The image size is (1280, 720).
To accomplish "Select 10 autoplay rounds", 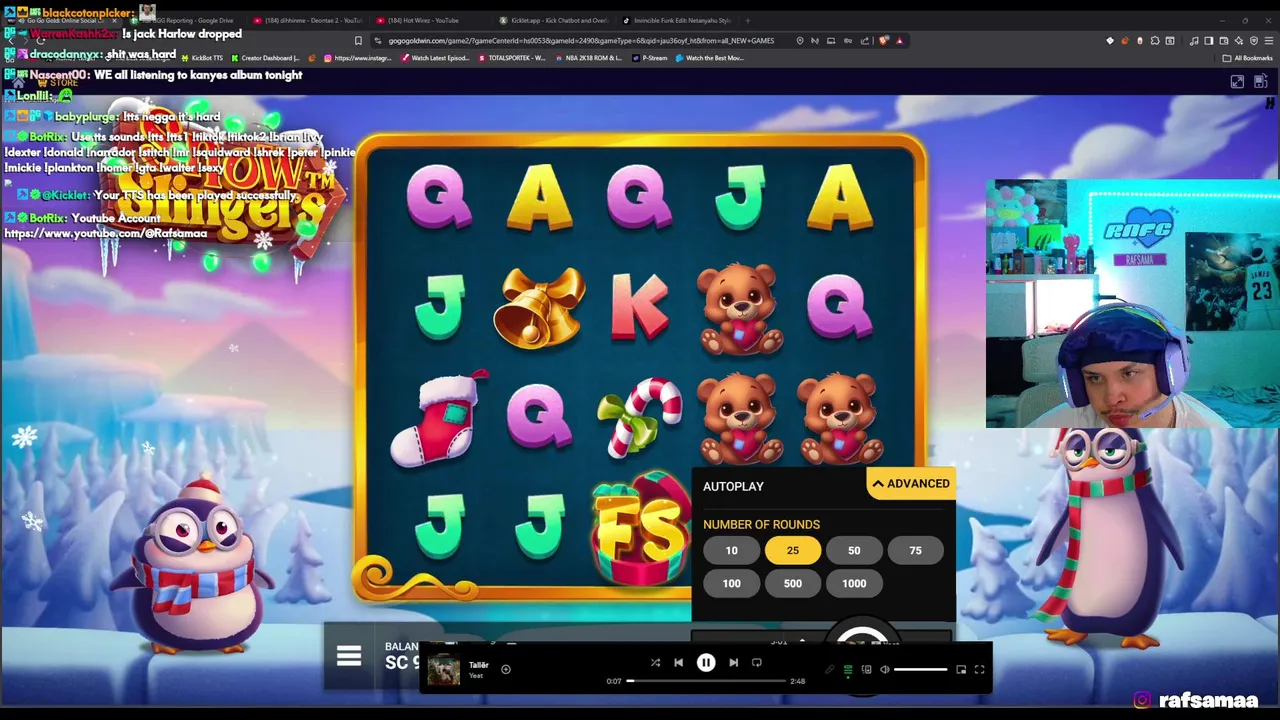I will (732, 550).
